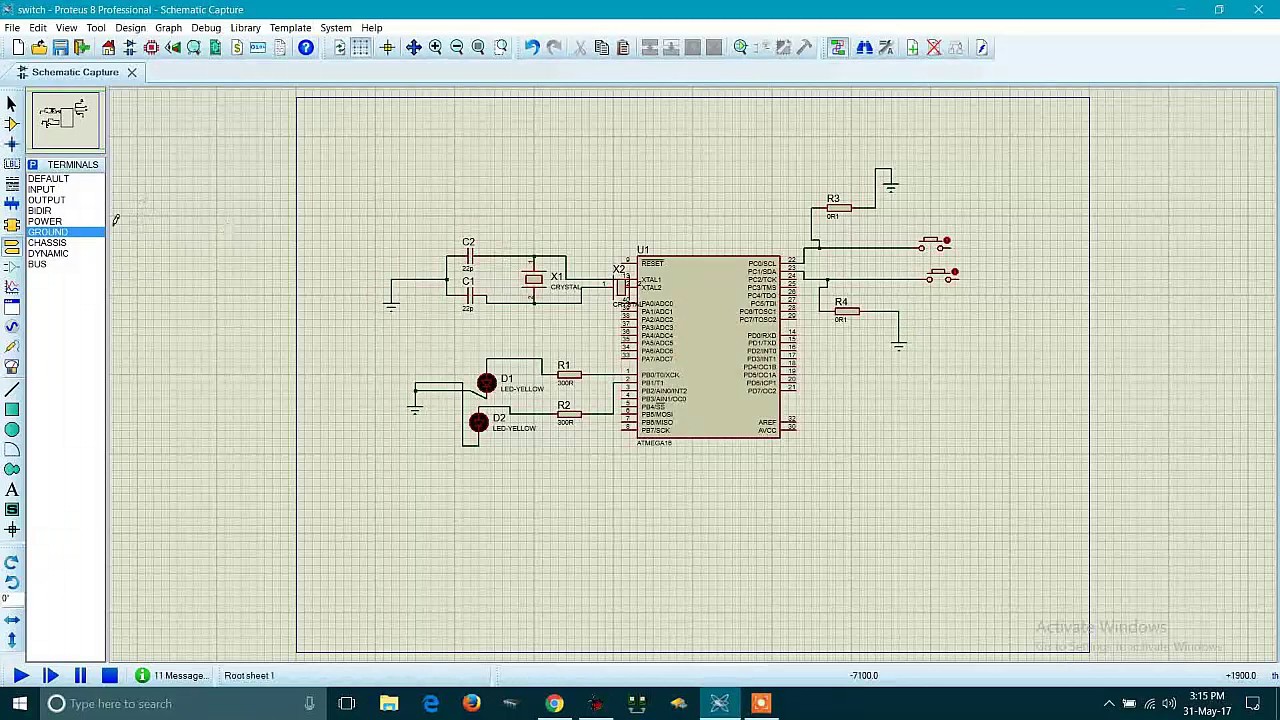Open PCB Layout chip icon
Image resolution: width=1280 pixels, height=720 pixels.
pos(151,47)
